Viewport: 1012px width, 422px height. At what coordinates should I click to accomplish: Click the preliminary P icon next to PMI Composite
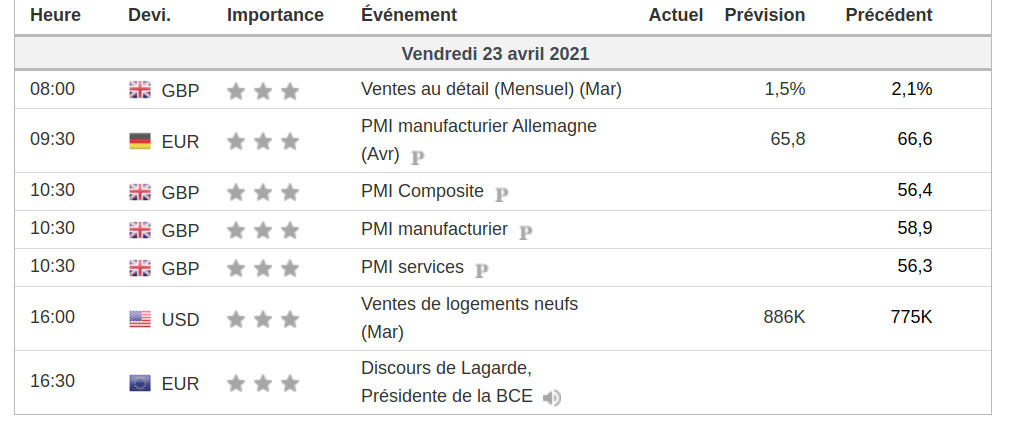click(x=502, y=193)
